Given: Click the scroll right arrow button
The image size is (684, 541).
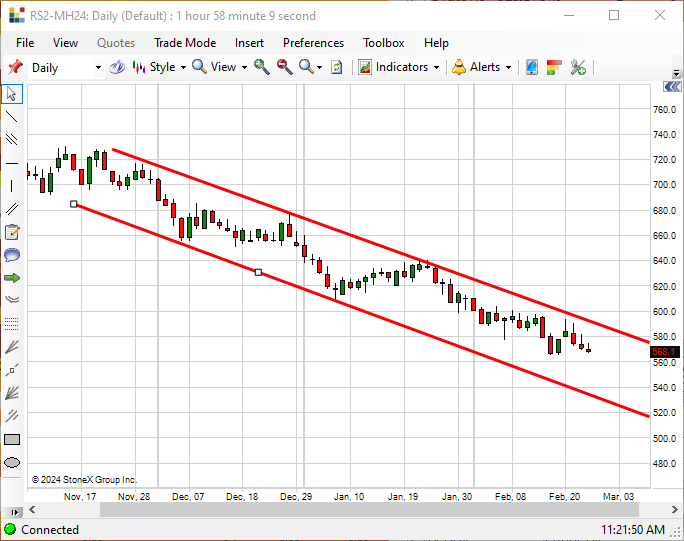Looking at the screenshot, I should (674, 509).
